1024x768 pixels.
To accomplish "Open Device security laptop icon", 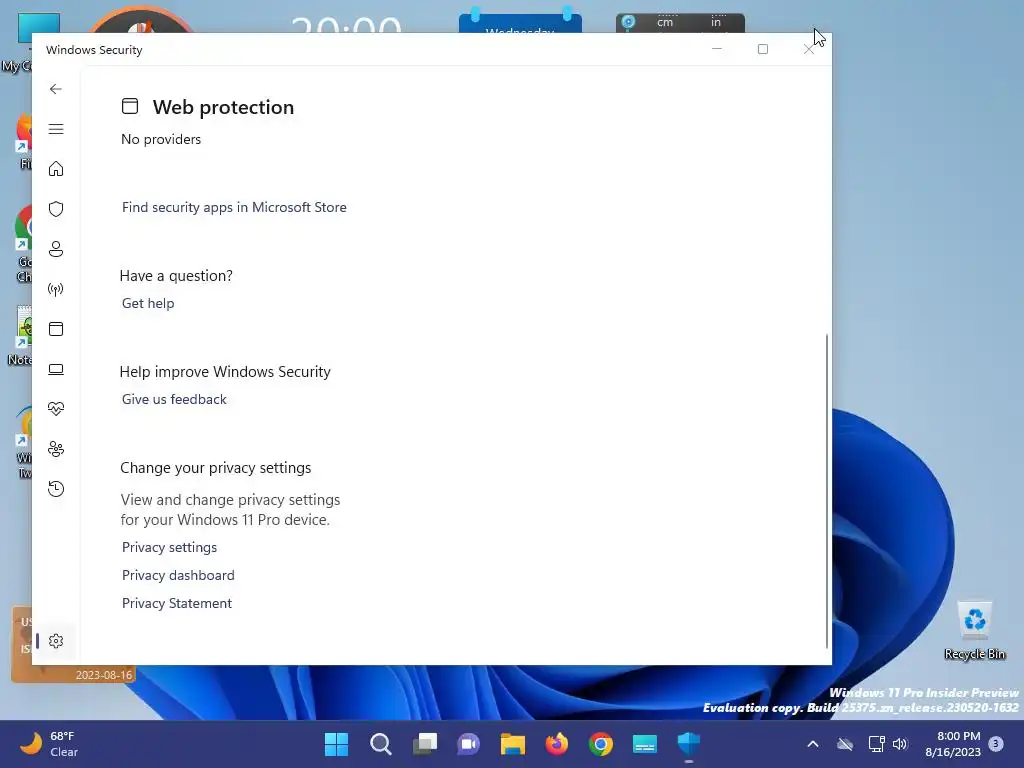I will pyautogui.click(x=56, y=370).
